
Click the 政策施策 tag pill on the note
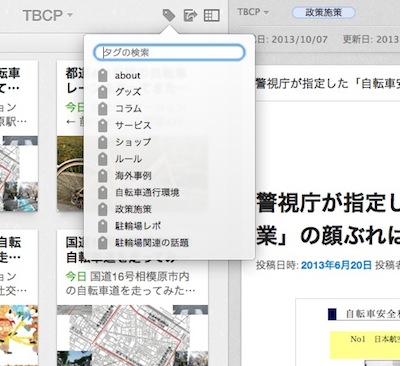[323, 13]
